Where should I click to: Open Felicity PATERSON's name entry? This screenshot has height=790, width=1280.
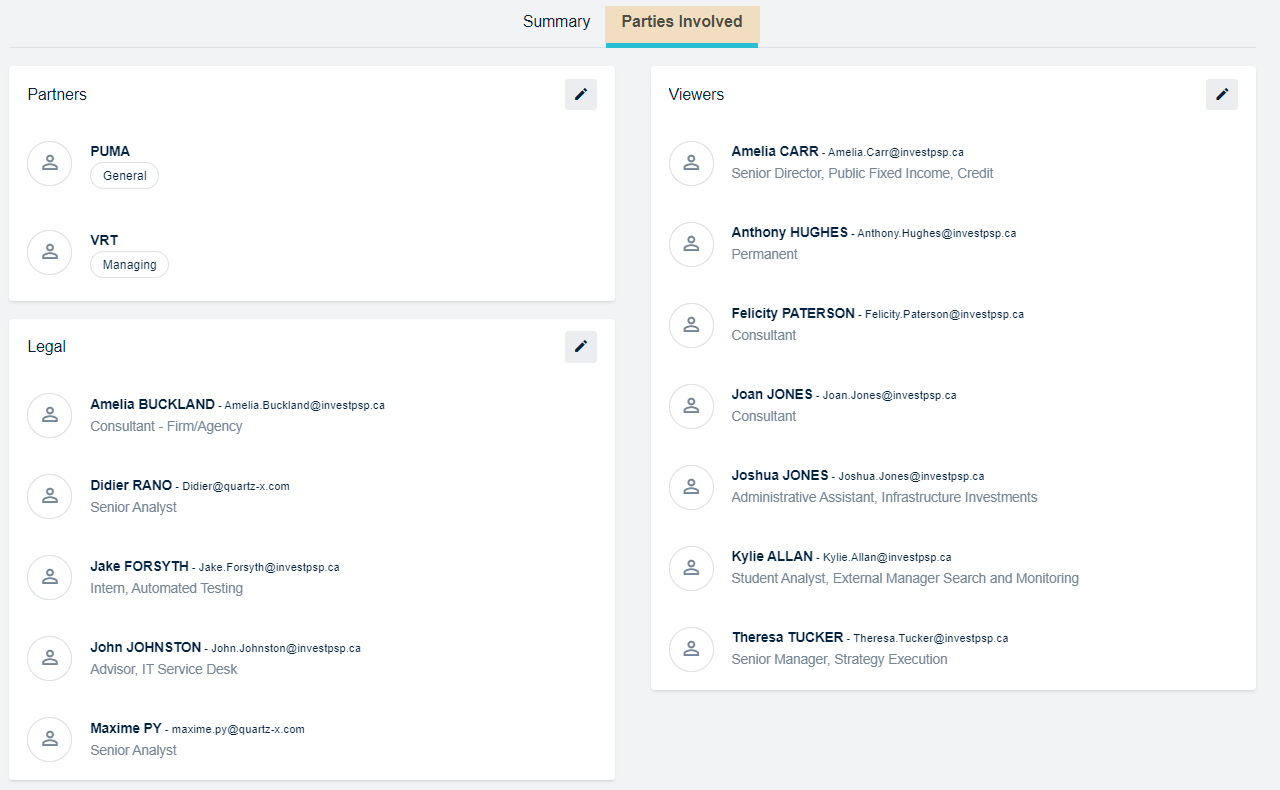point(792,313)
